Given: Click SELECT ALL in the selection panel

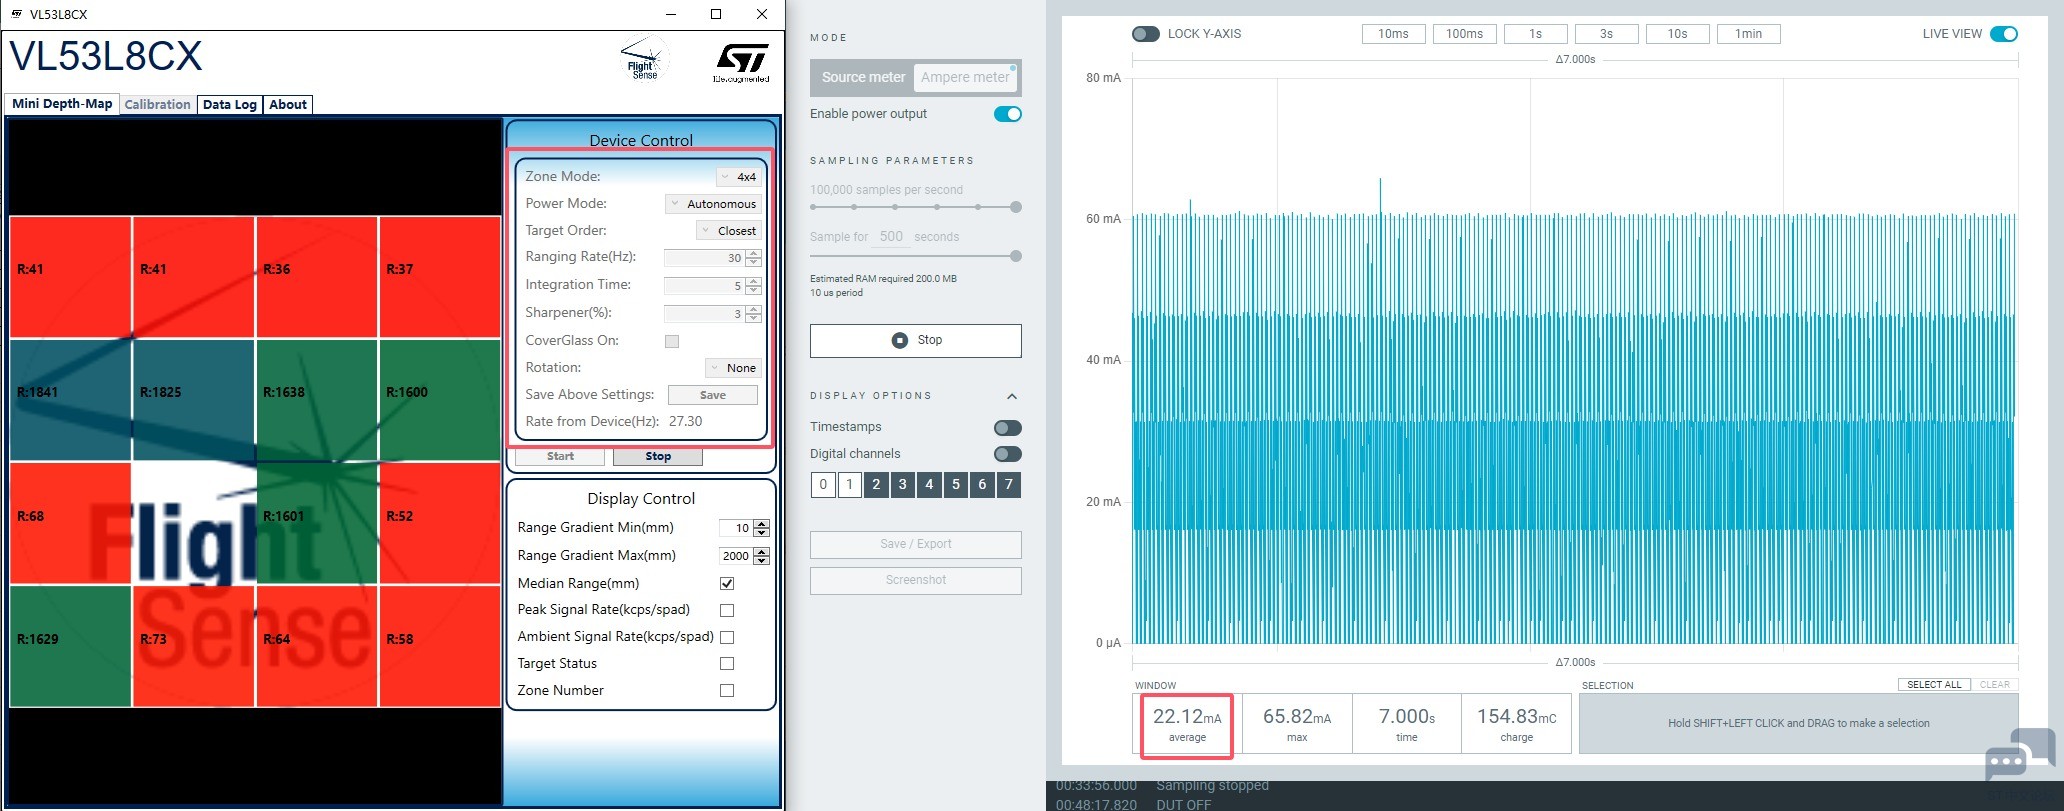Looking at the screenshot, I should [1934, 685].
